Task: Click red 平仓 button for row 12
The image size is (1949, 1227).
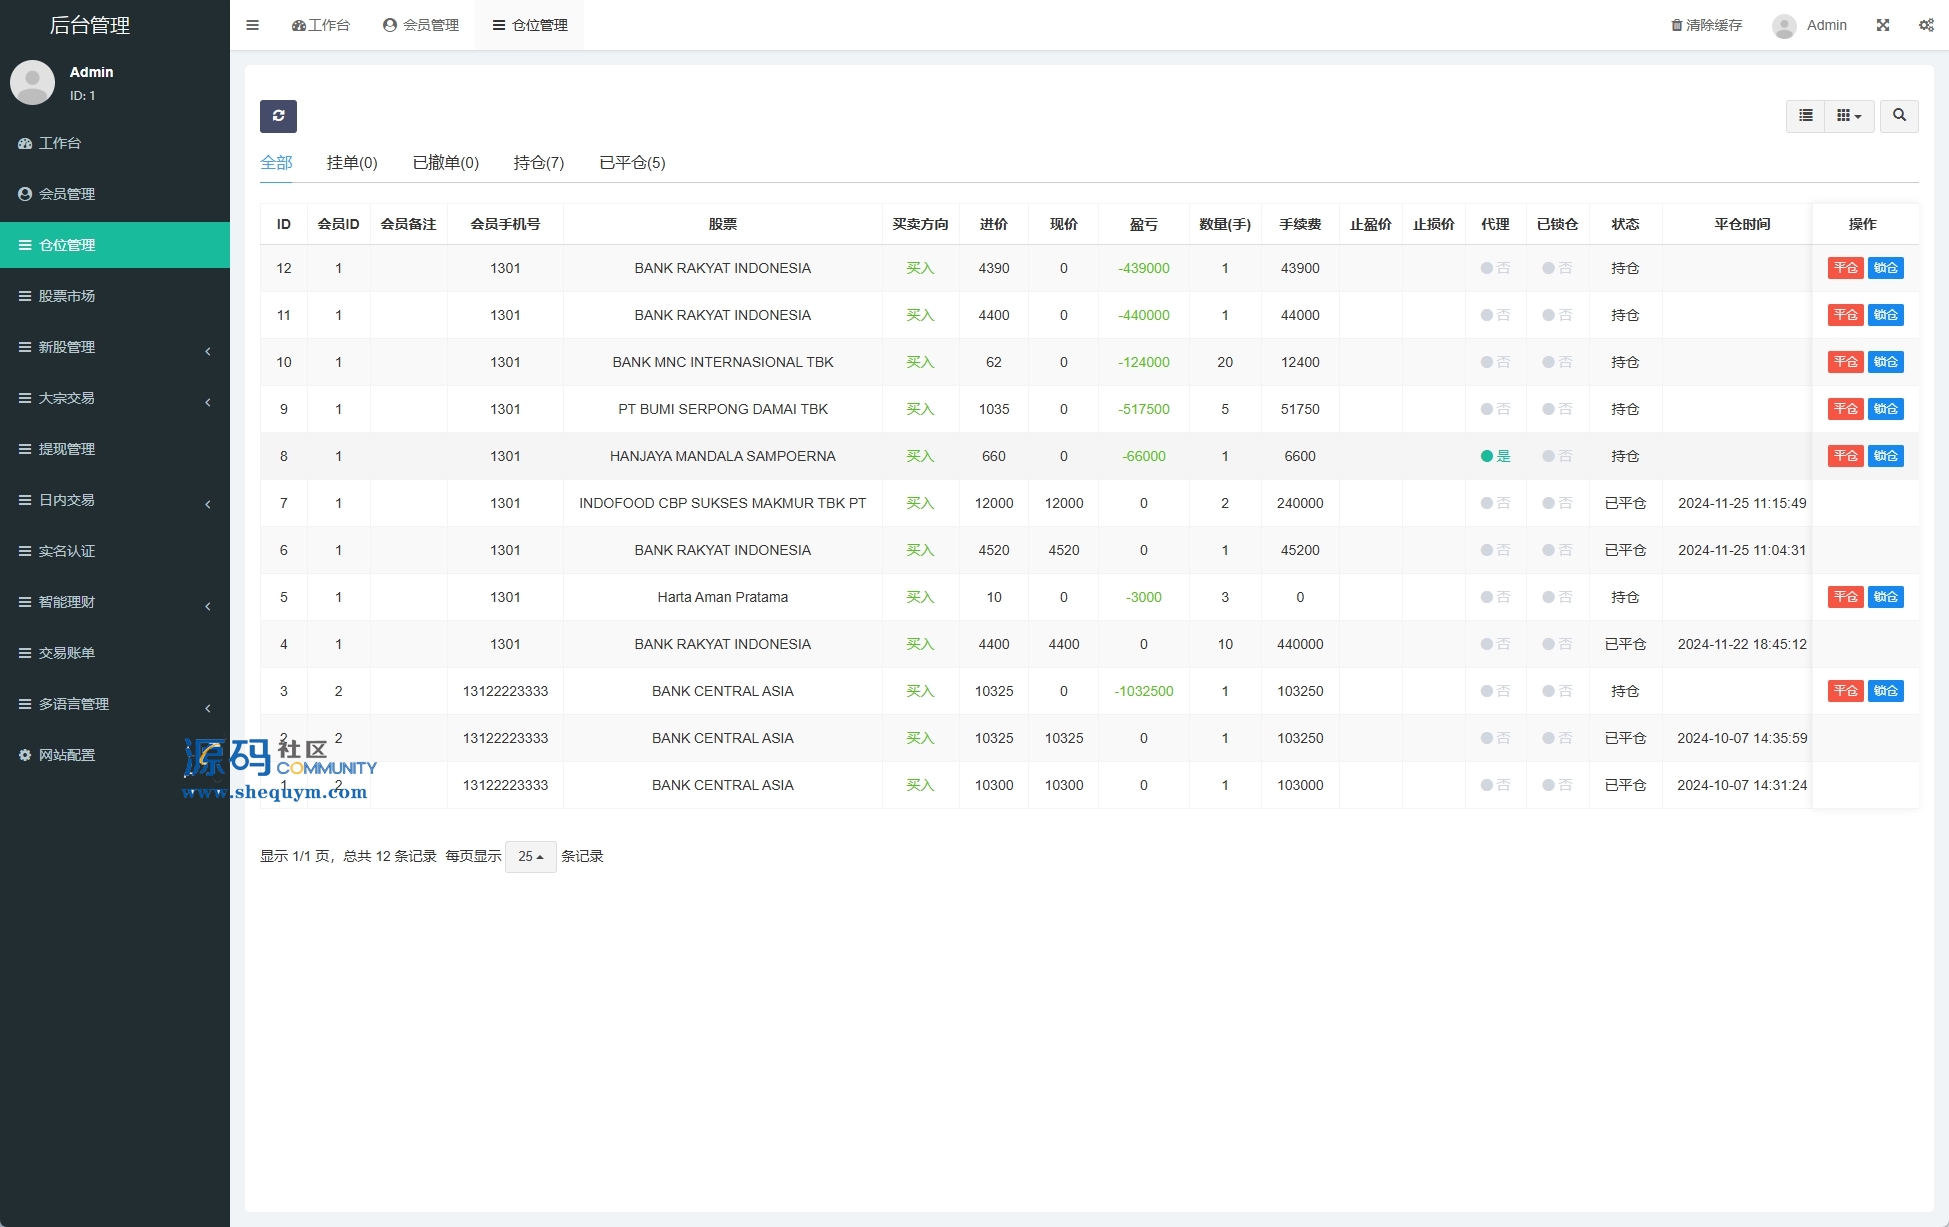Action: (1845, 268)
